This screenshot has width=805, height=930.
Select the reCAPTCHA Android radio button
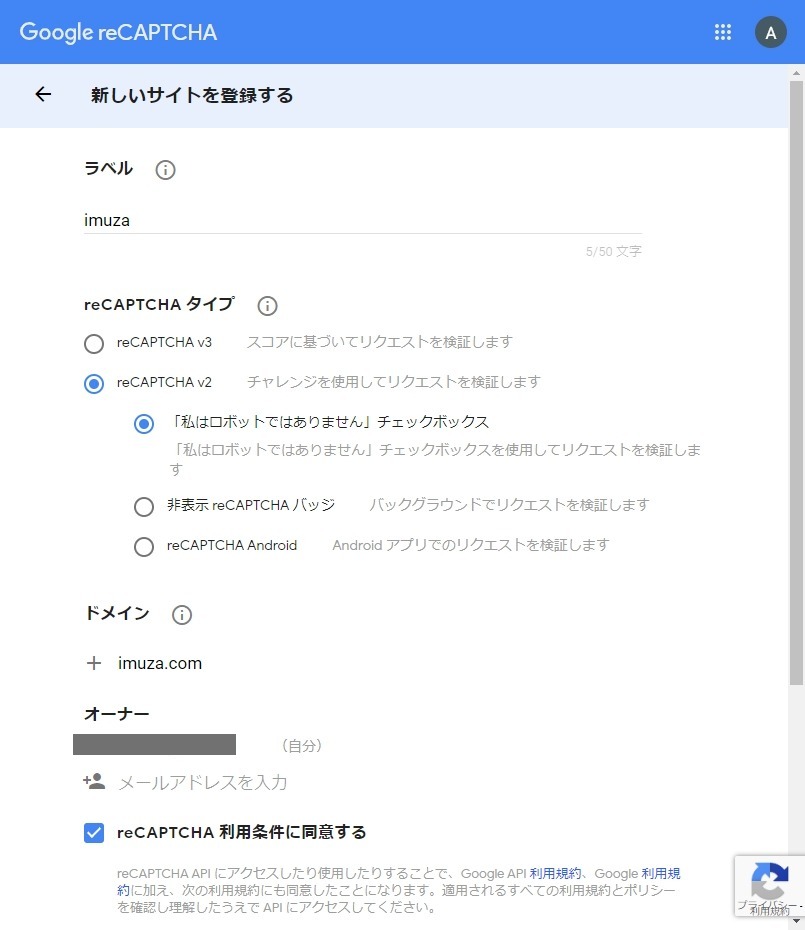tap(144, 546)
